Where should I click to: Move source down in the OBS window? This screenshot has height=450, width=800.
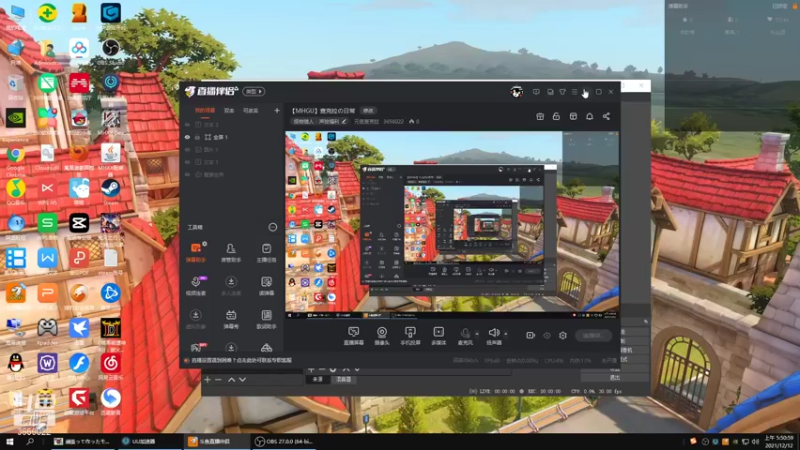[x=242, y=380]
